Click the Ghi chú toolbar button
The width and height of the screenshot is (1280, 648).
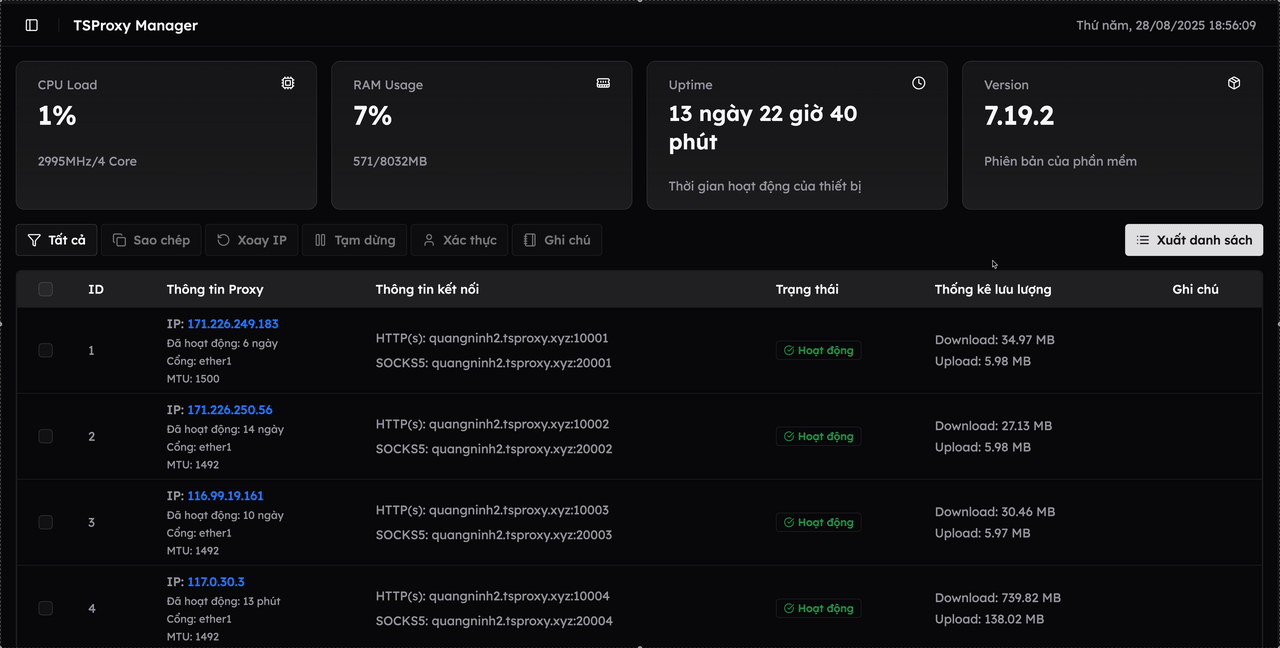point(557,240)
